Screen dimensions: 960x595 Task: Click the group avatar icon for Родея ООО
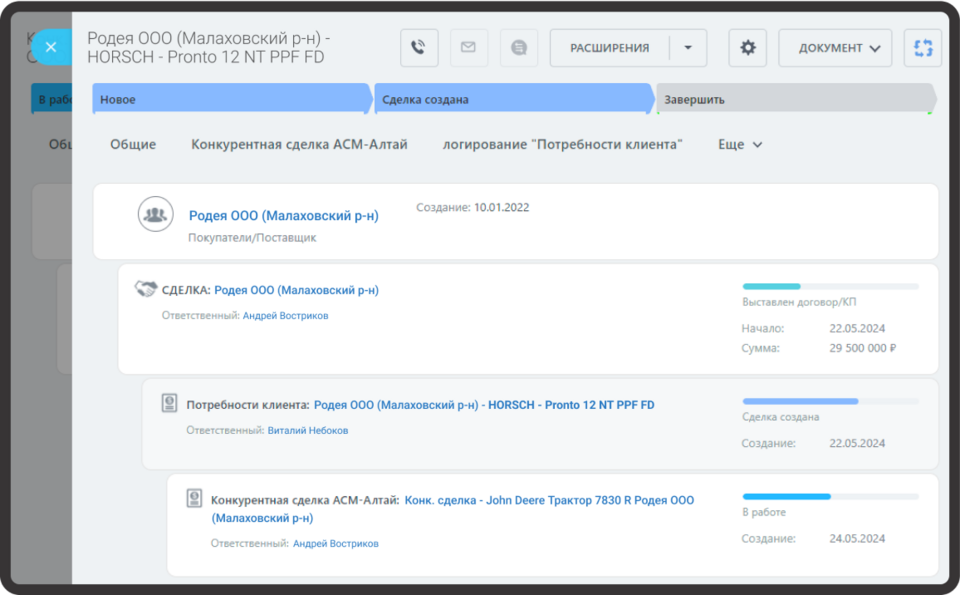pos(155,215)
